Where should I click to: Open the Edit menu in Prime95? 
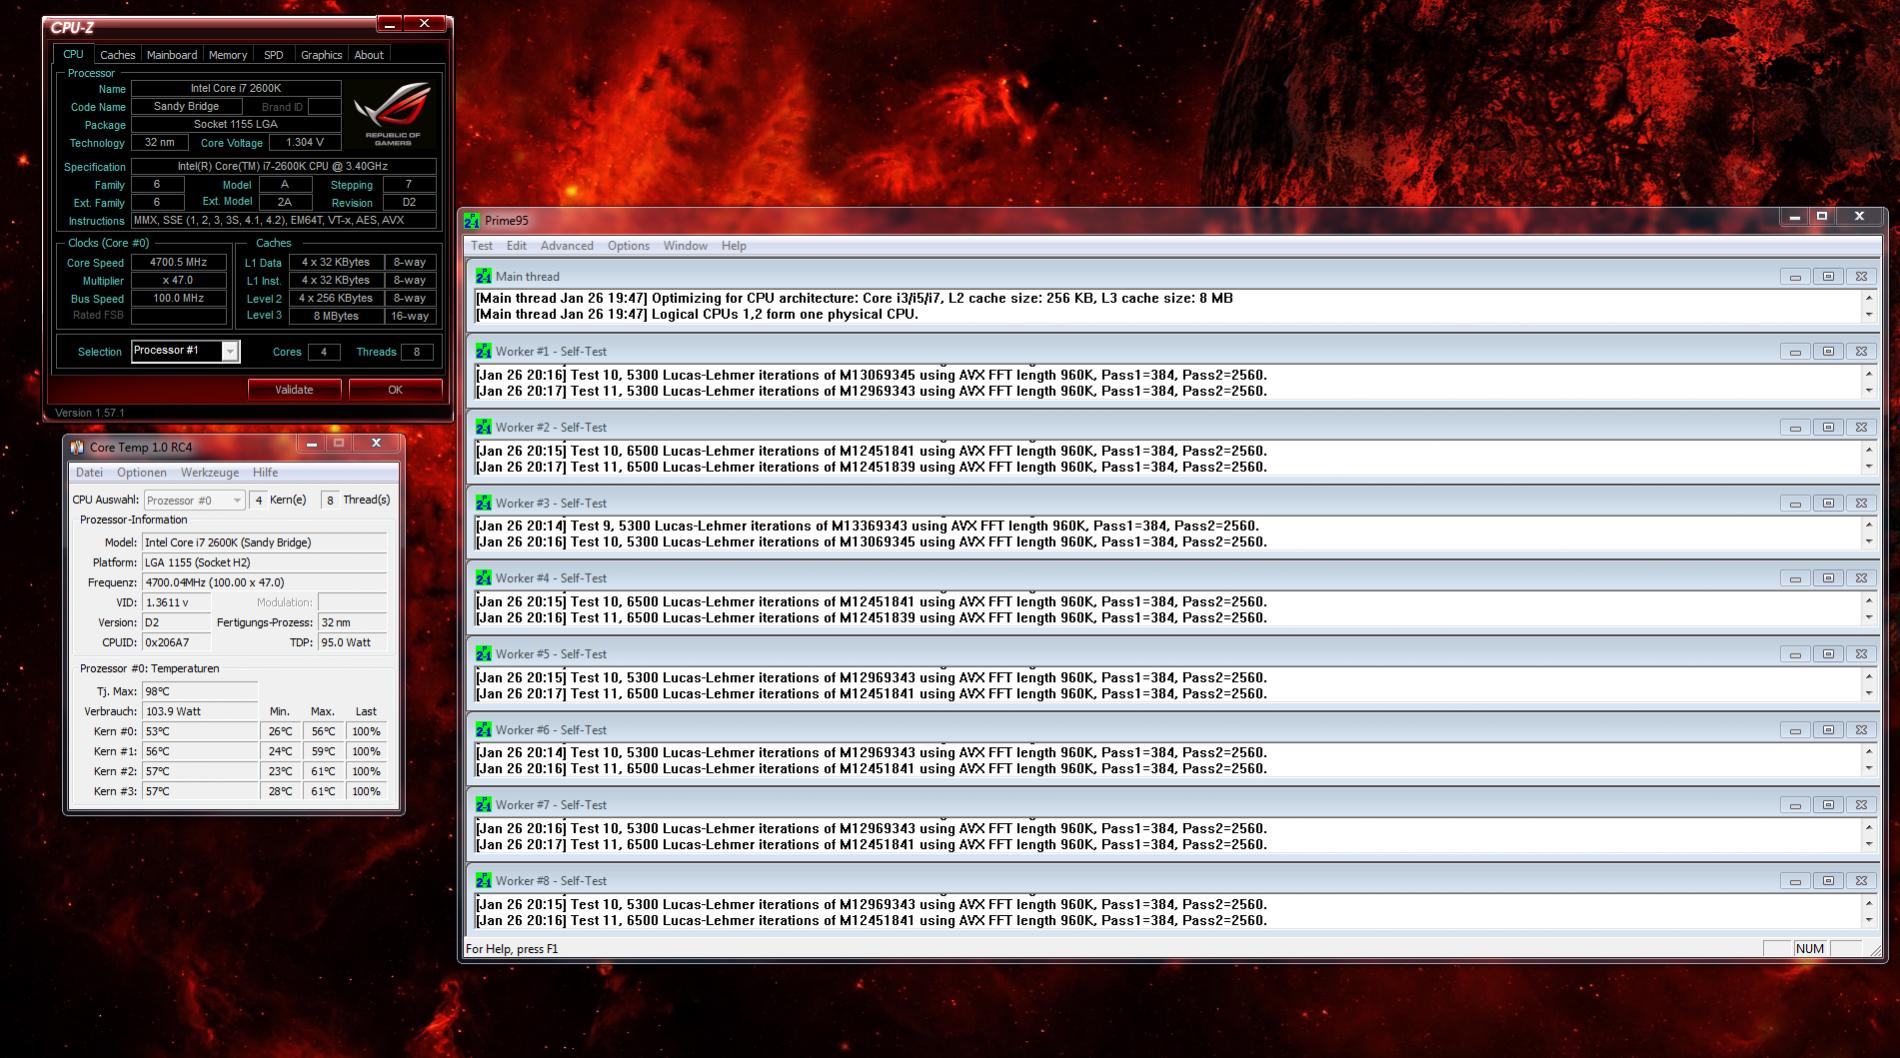click(x=516, y=246)
